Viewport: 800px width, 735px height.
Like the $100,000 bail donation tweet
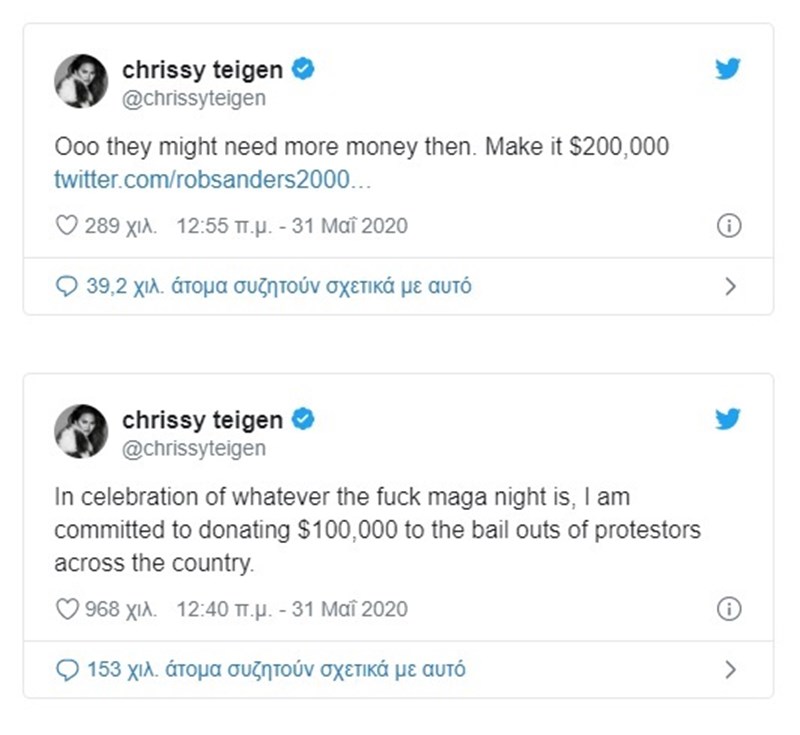[66, 609]
